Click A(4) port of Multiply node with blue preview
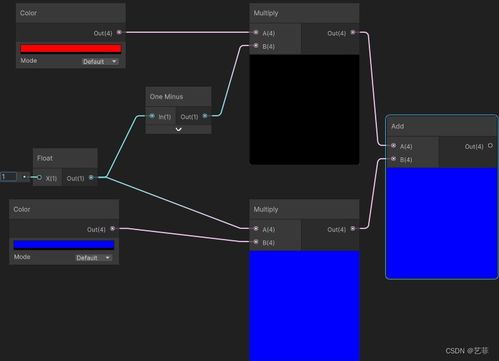Image resolution: width=499 pixels, height=361 pixels. [x=256, y=229]
